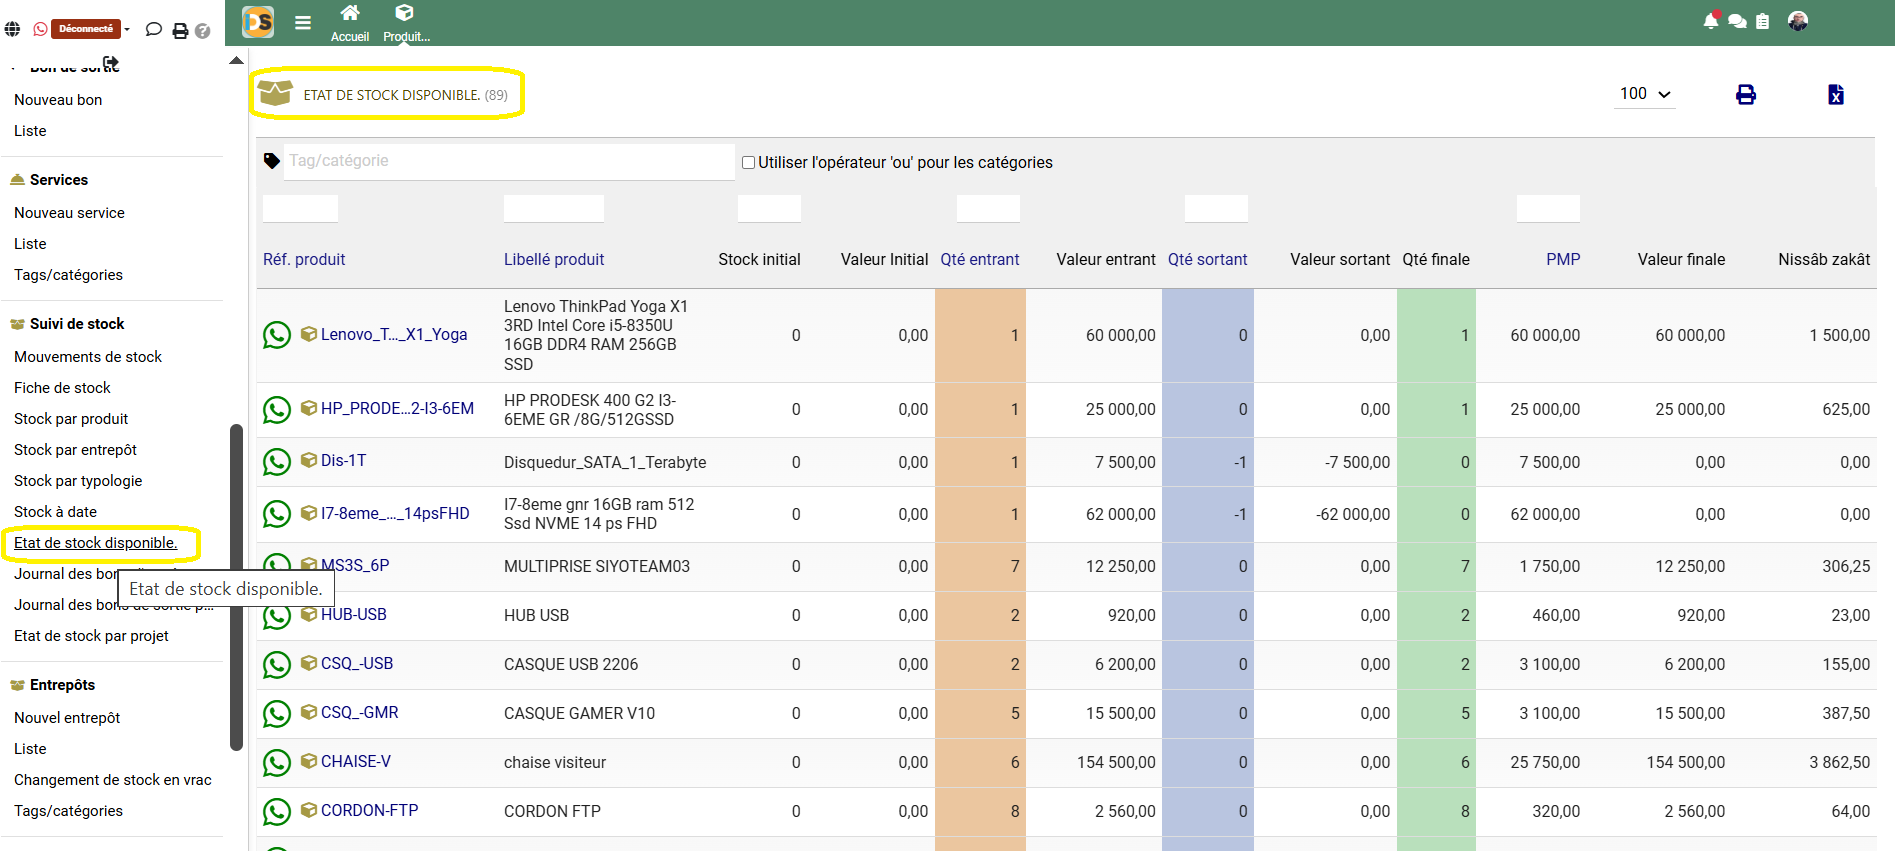Export stock table to Excel
Screen dimensions: 1895x851
1835,95
